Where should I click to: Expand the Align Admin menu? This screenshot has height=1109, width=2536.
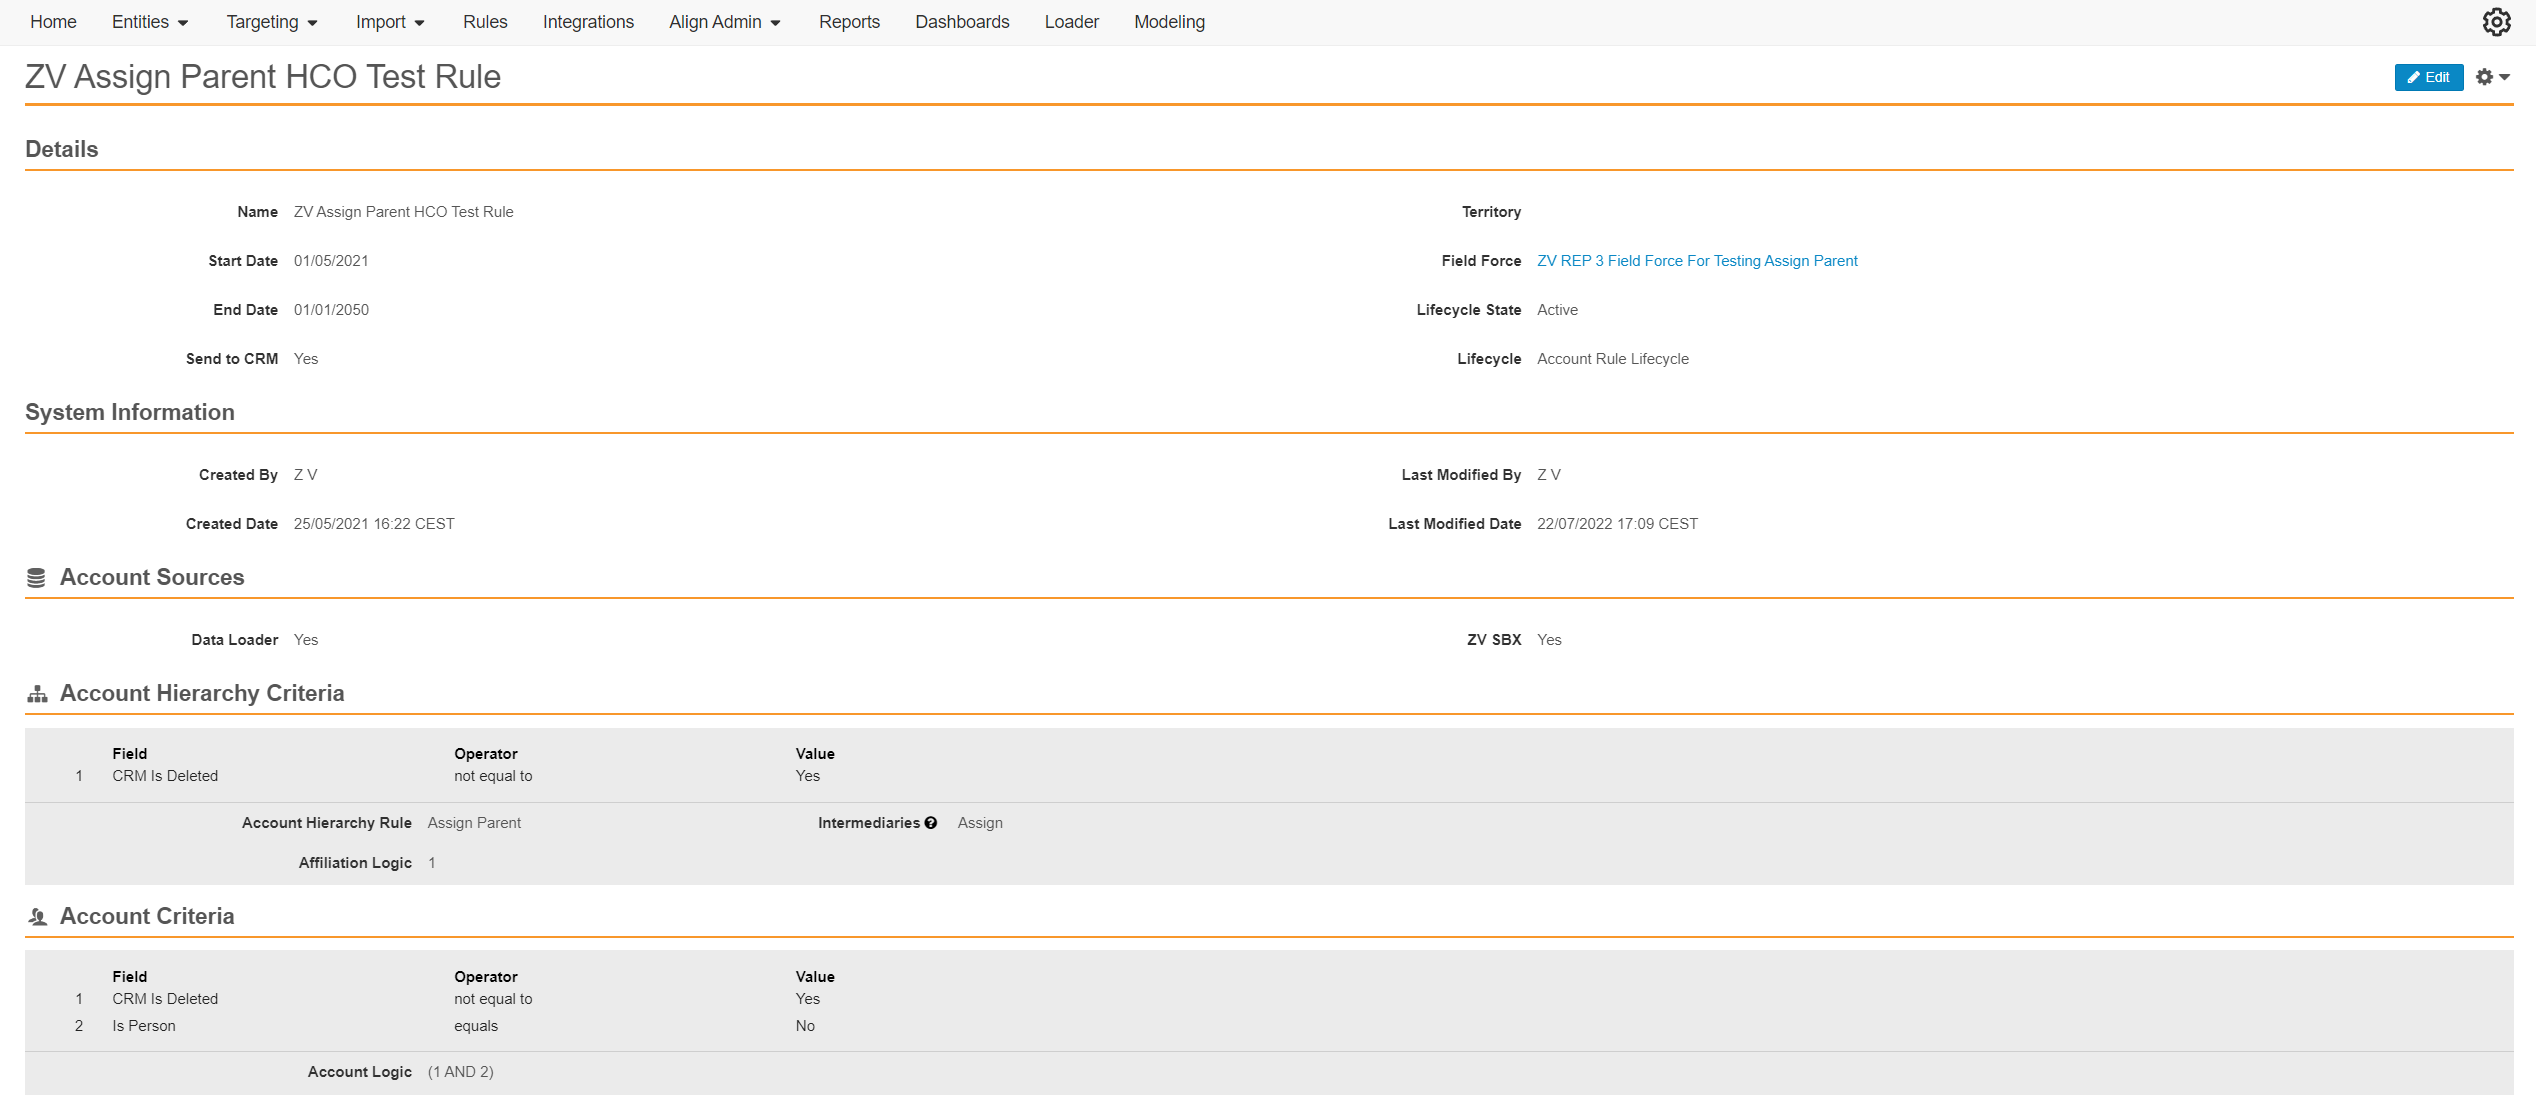(x=724, y=22)
